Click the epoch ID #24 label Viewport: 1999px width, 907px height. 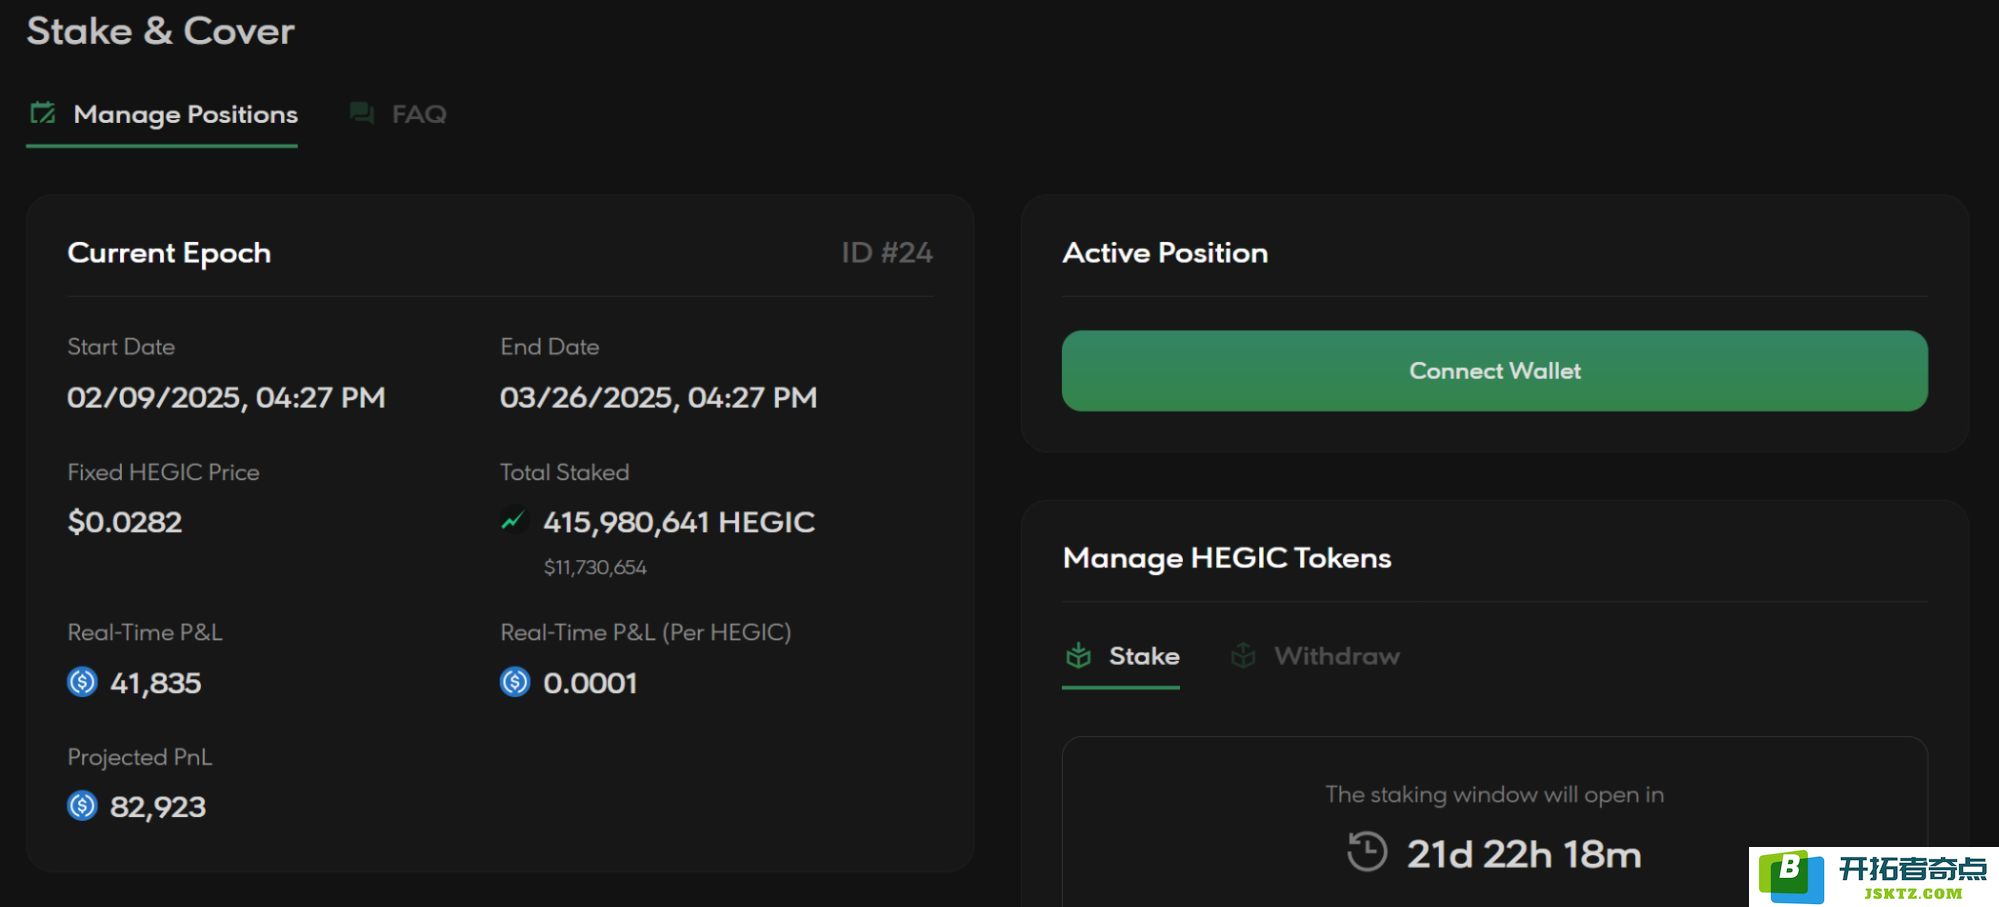(x=887, y=253)
